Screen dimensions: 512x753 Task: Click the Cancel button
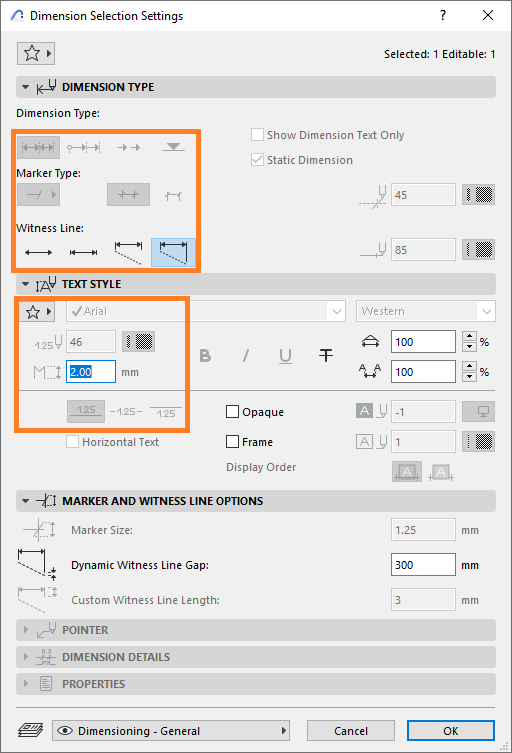[351, 731]
